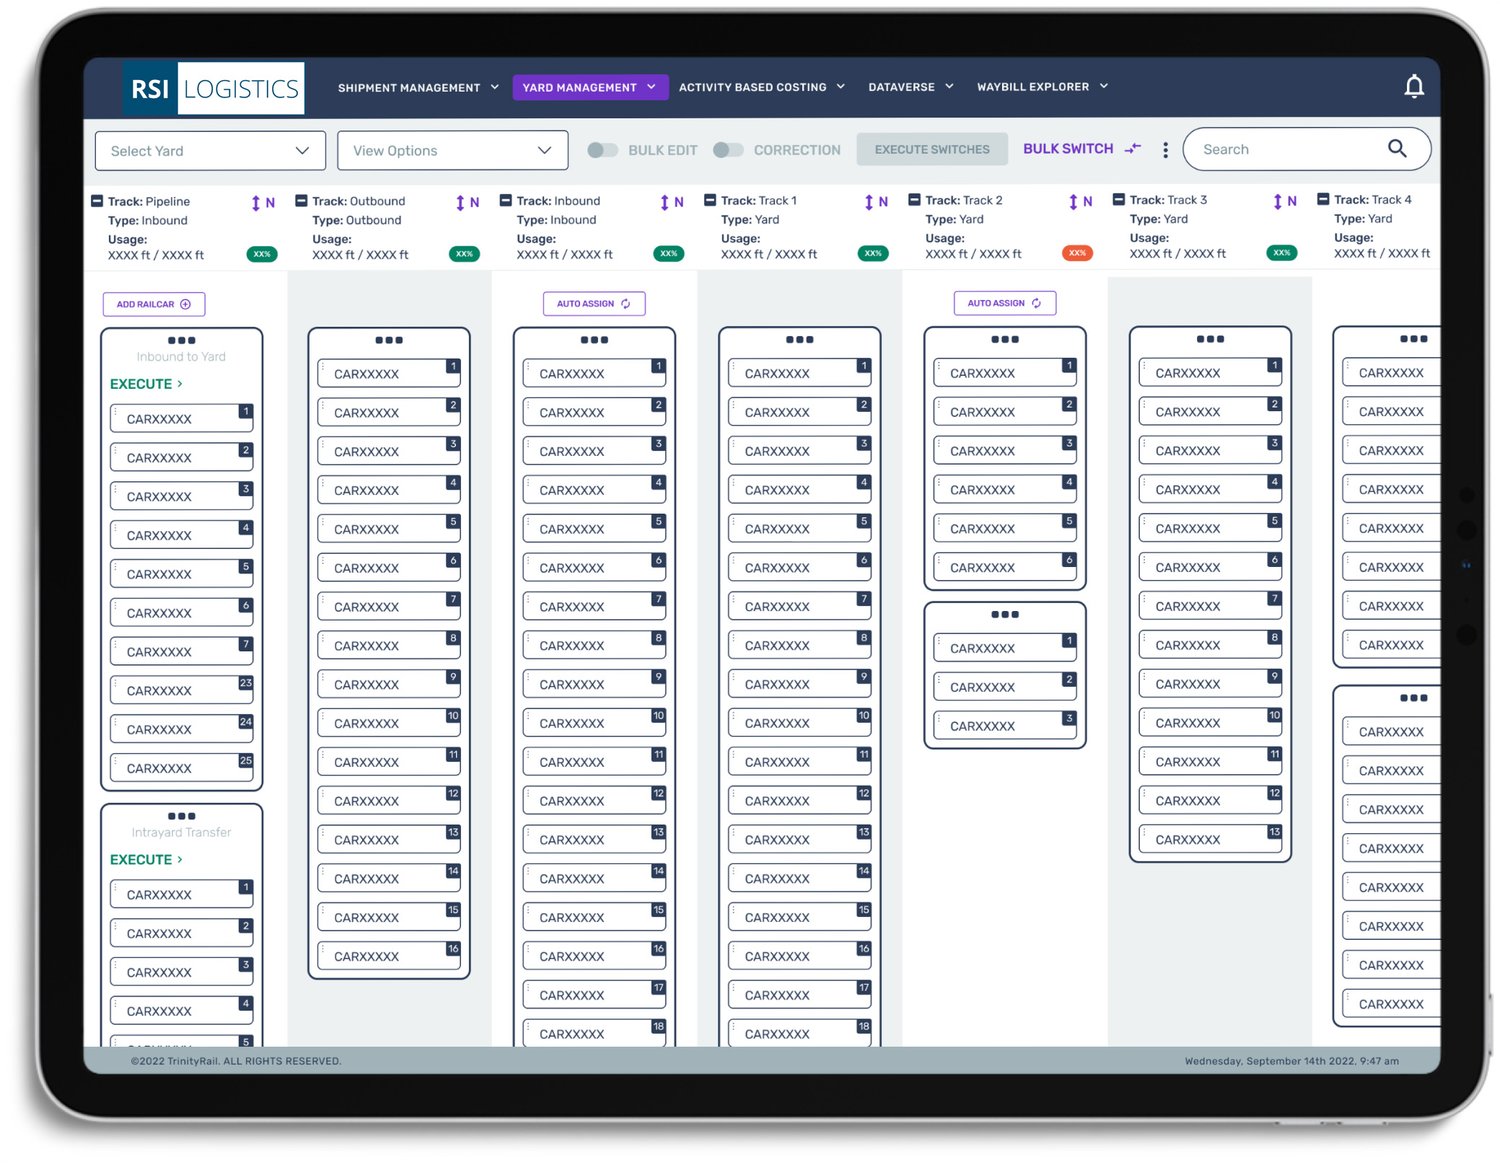Viewport: 1500px width, 1165px height.
Task: Click Add Railcar button in Pipeline track
Action: click(154, 304)
